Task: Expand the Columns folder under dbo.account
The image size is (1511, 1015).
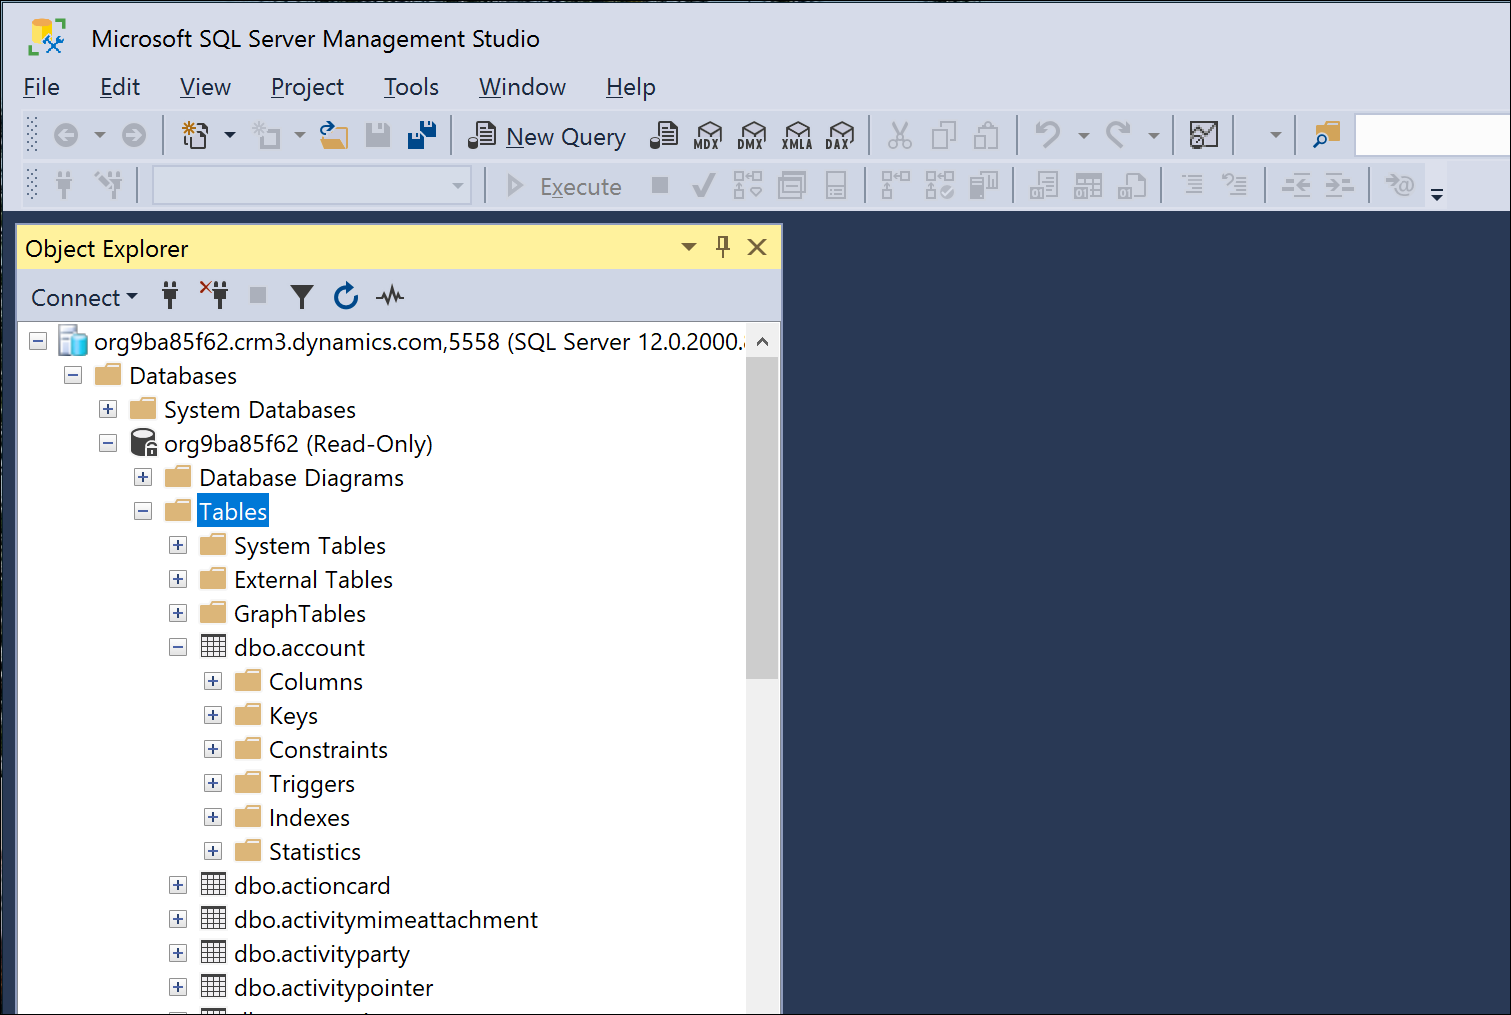Action: (x=213, y=682)
